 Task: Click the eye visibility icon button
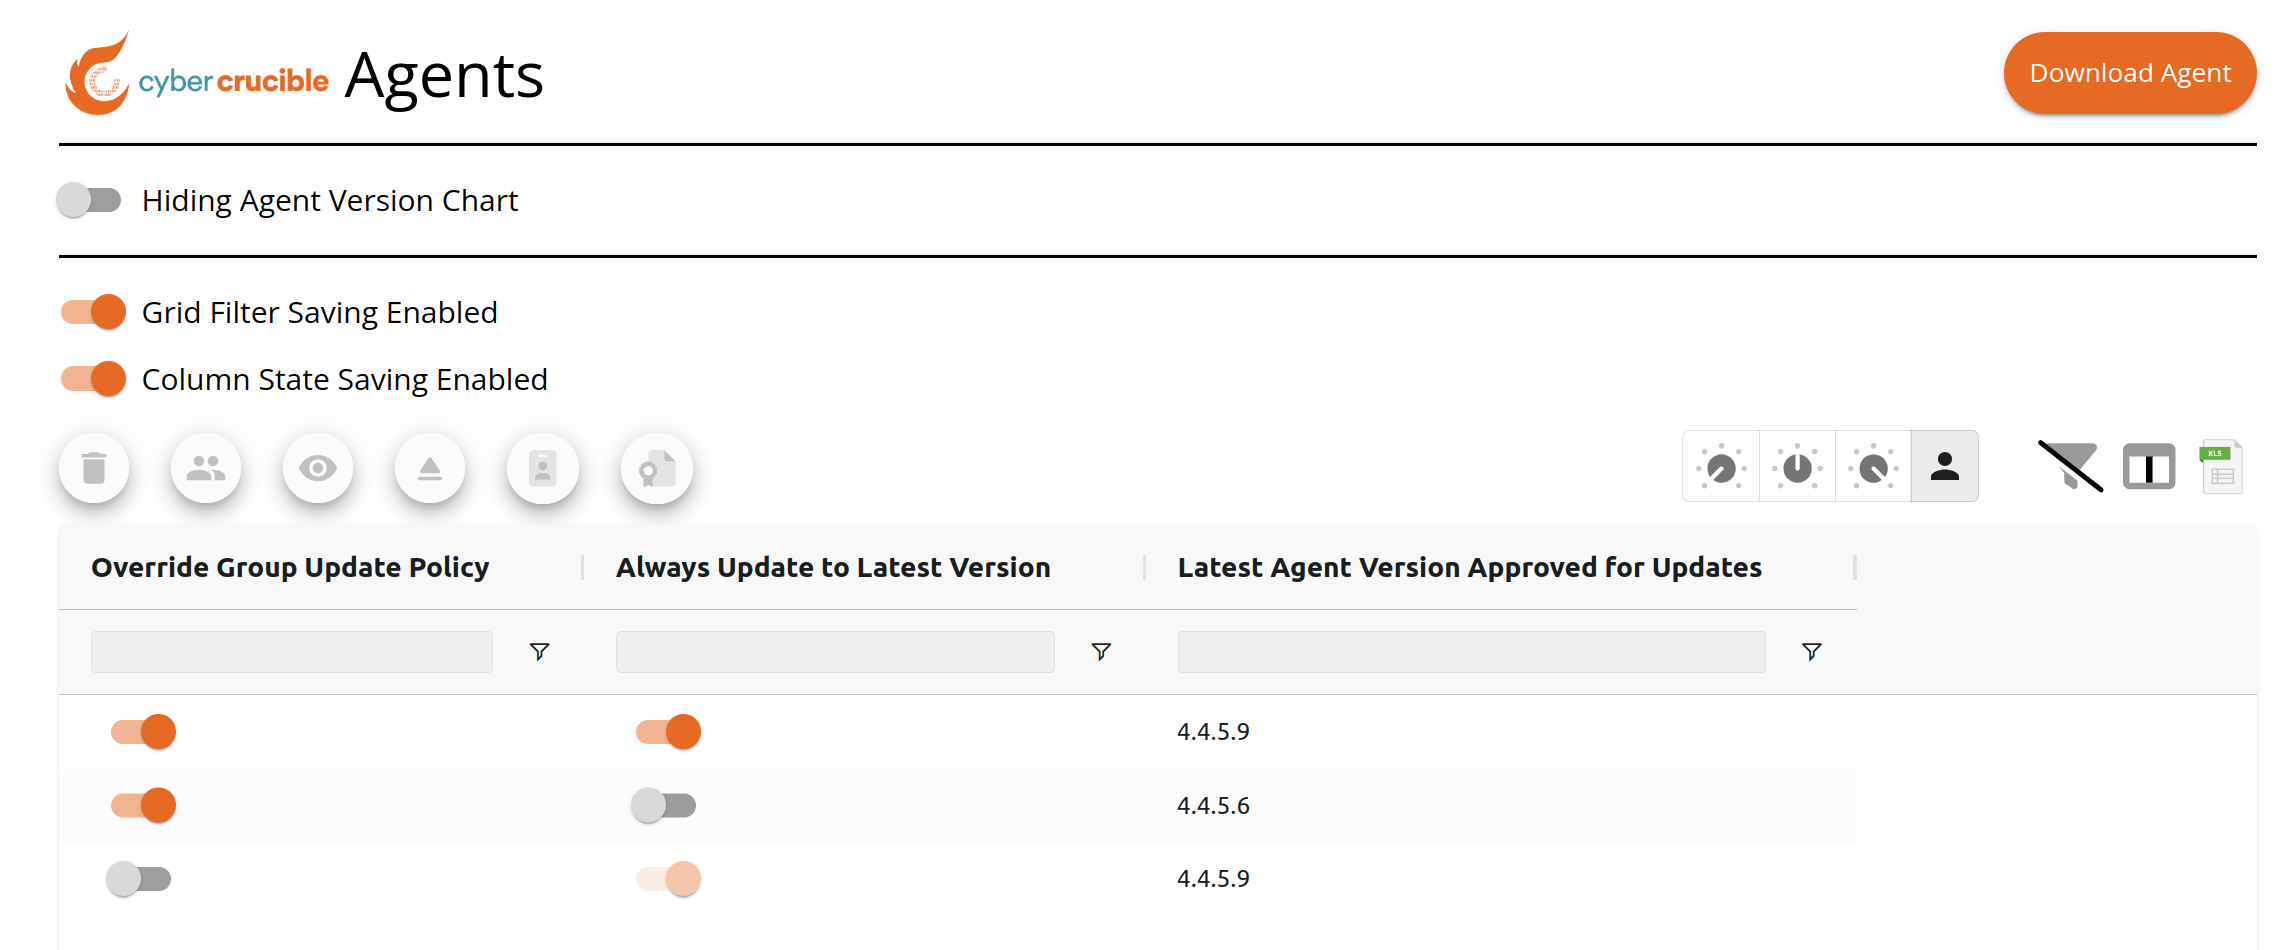(x=318, y=468)
